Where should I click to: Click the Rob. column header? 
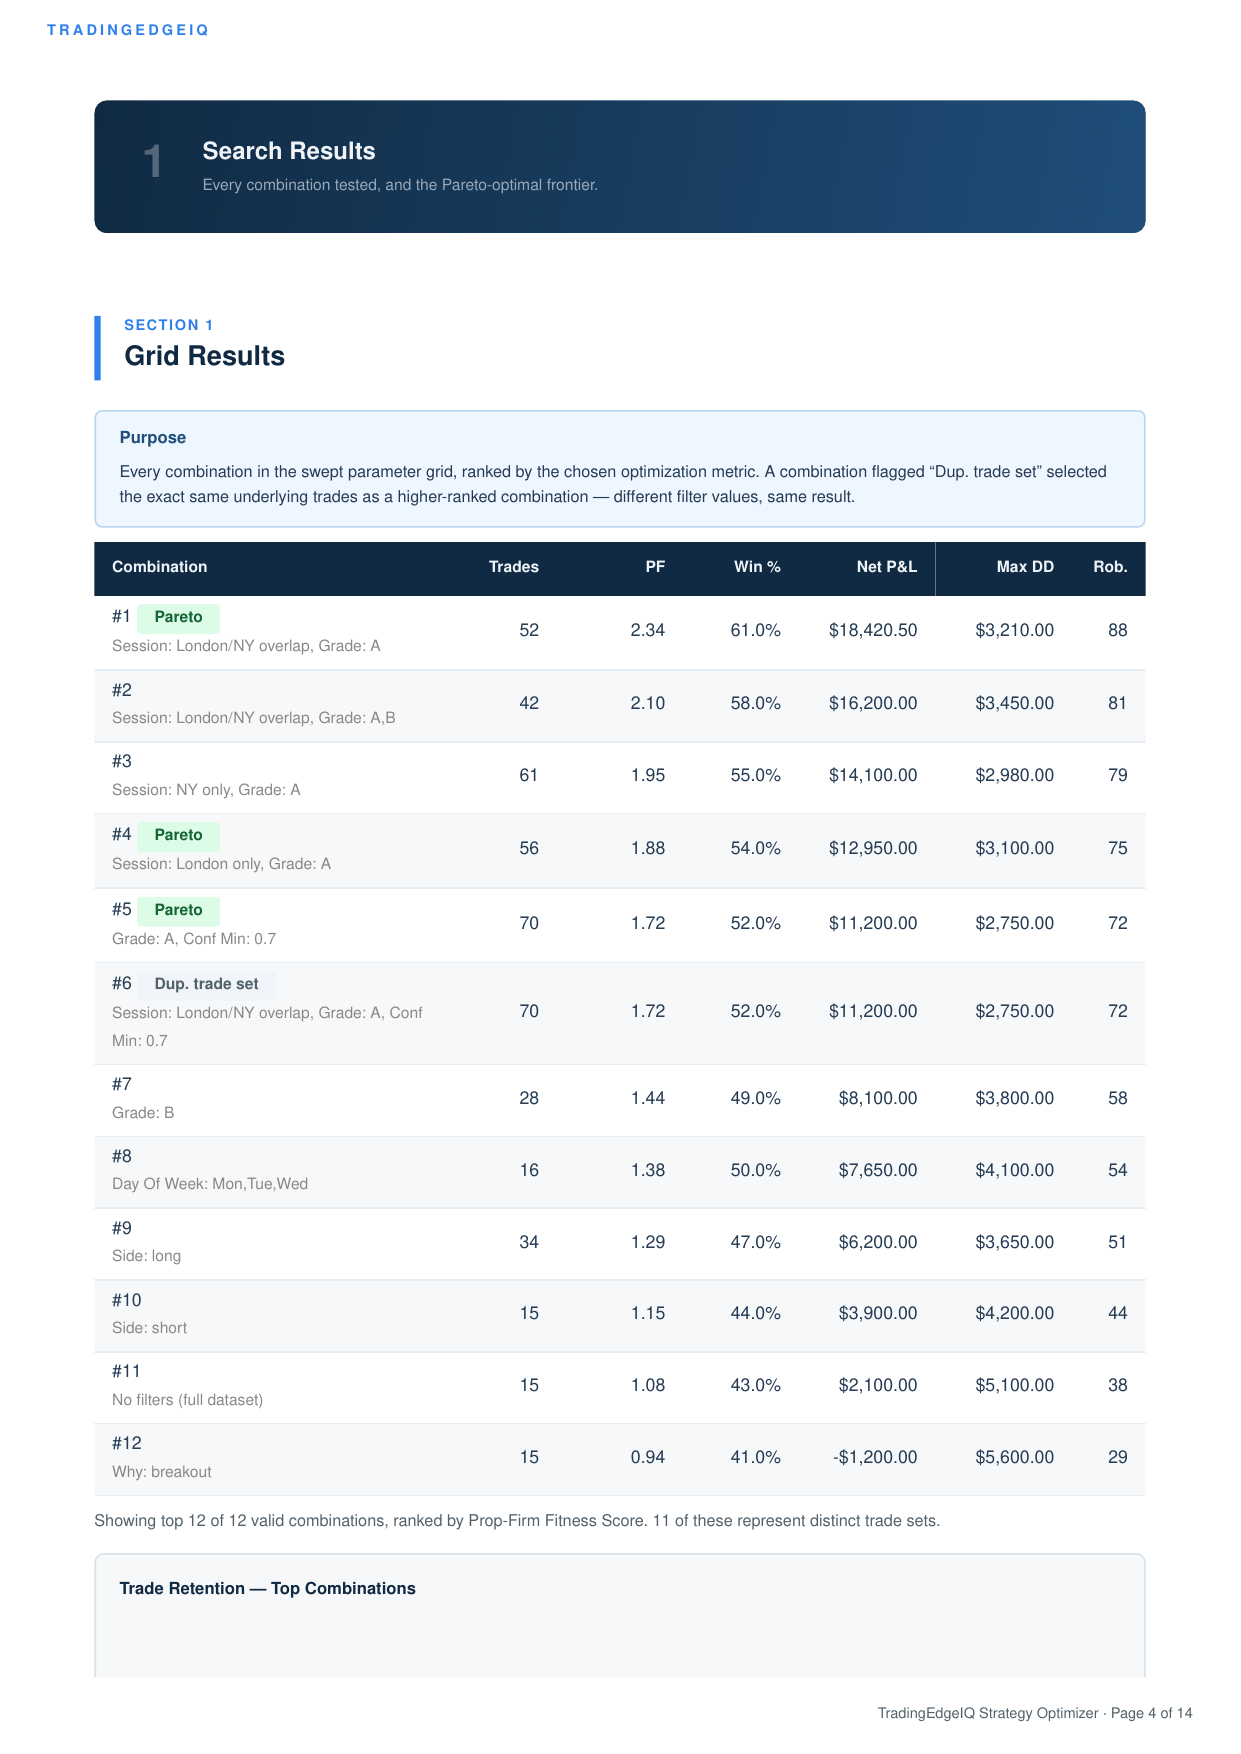(1110, 567)
